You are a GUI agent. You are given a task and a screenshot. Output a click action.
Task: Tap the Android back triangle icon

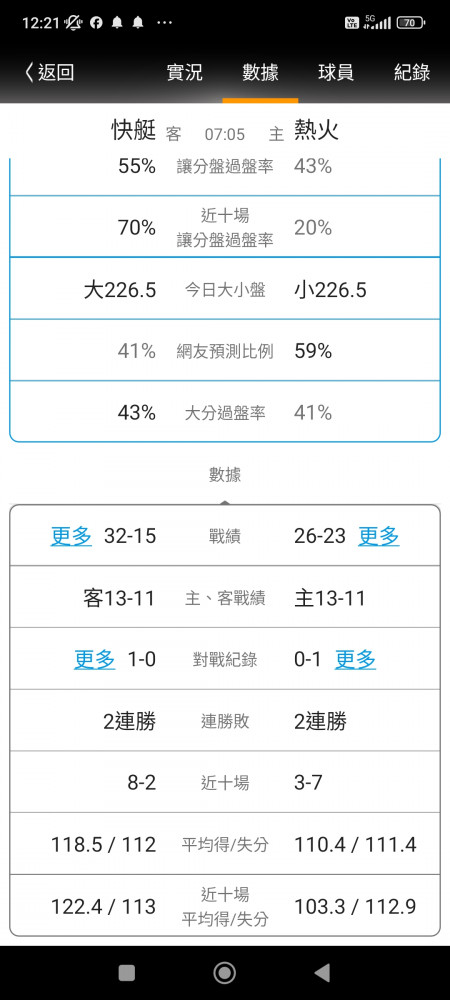click(x=323, y=973)
